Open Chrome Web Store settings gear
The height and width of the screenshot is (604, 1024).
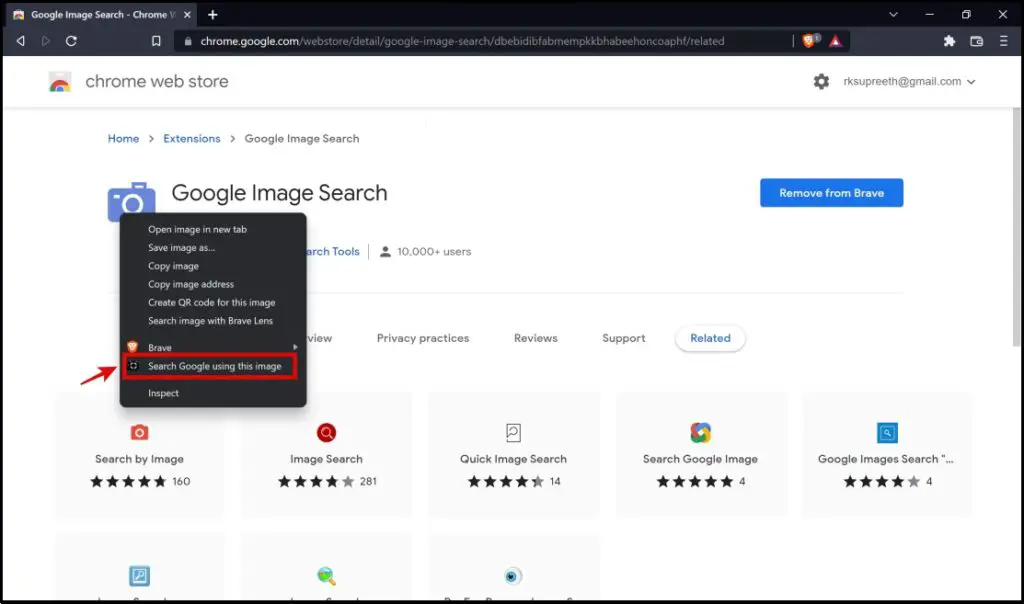(821, 82)
